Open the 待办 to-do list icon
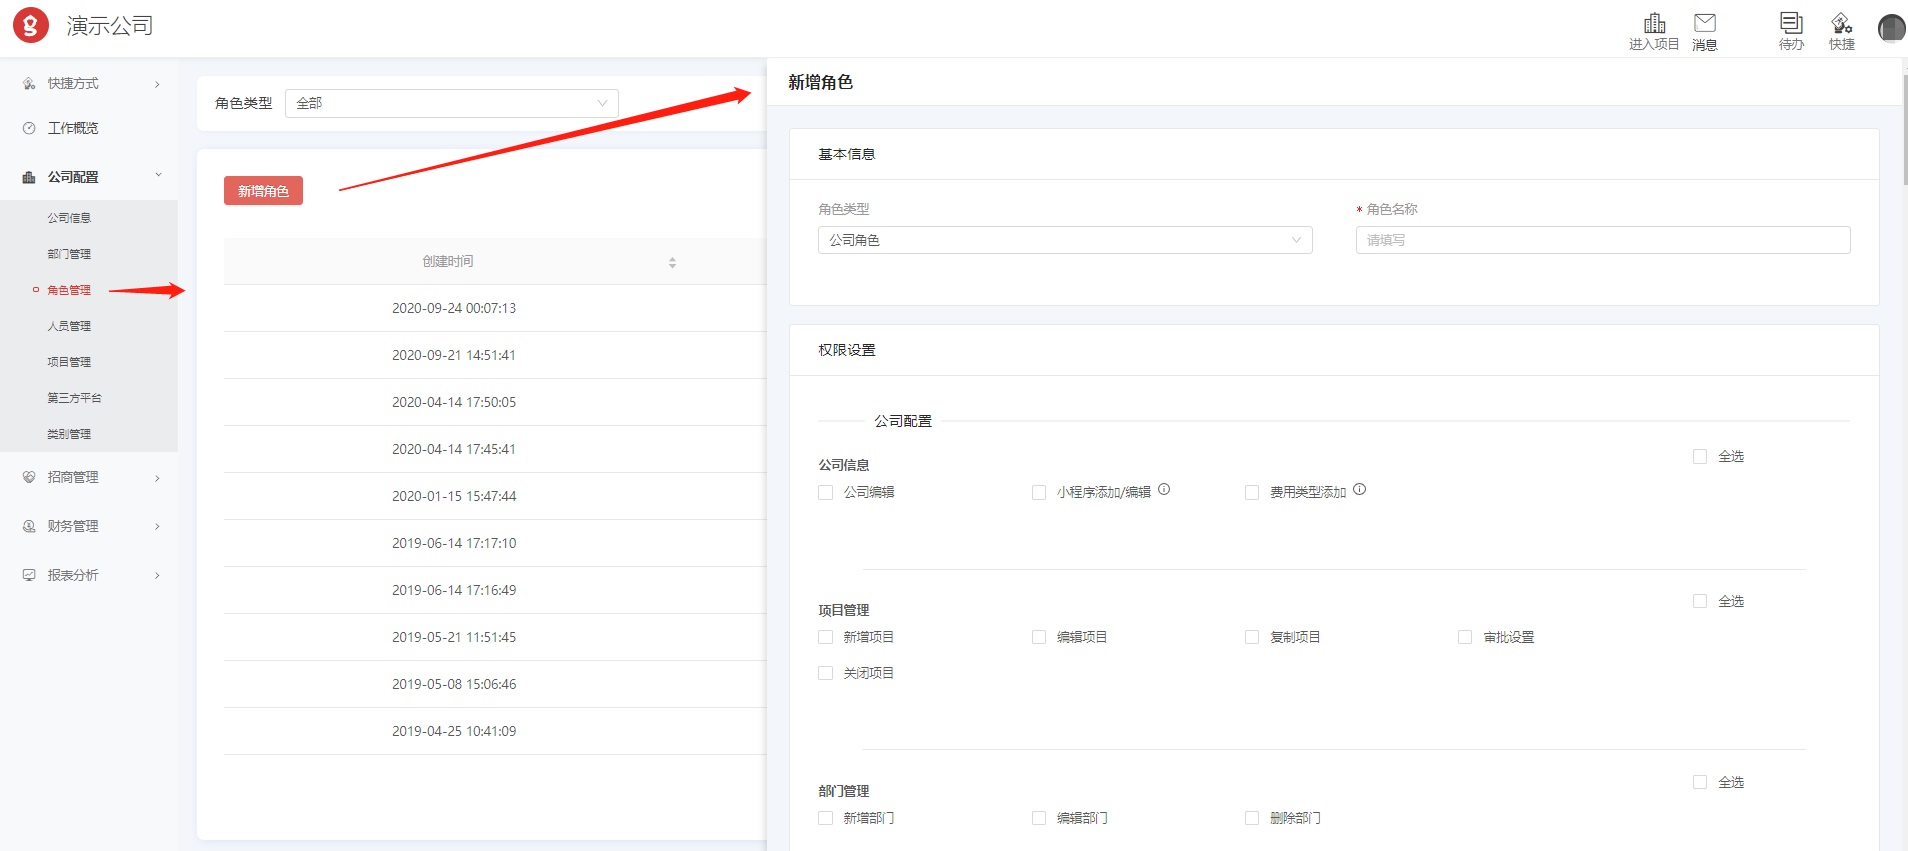The width and height of the screenshot is (1908, 851). pyautogui.click(x=1791, y=23)
